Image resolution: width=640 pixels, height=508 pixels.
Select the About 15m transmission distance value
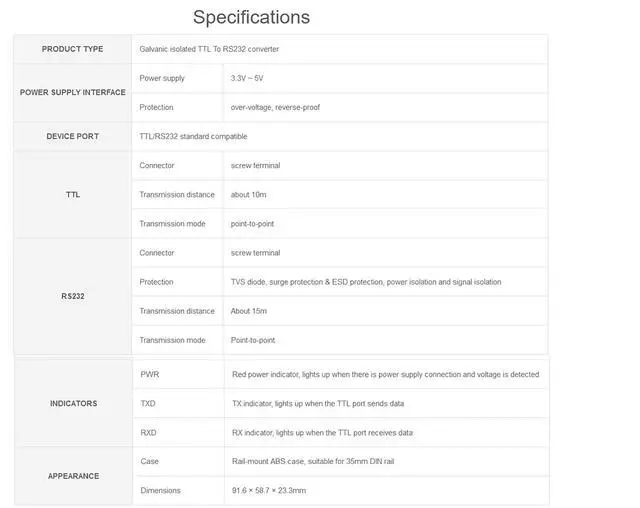(x=249, y=311)
